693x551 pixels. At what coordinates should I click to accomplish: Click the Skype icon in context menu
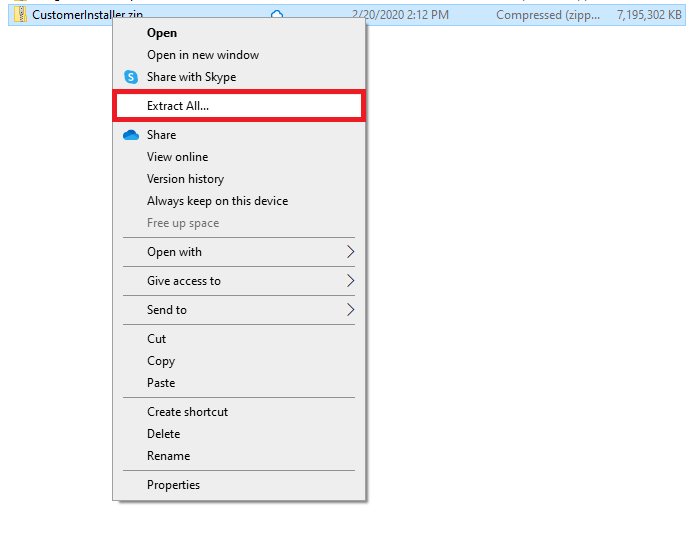(x=131, y=77)
